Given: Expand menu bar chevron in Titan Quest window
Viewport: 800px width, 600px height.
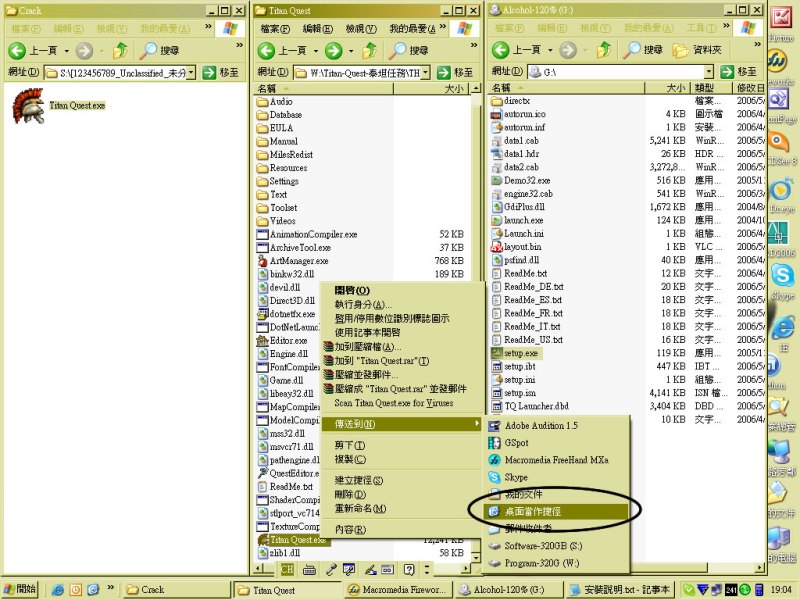Looking at the screenshot, I should [x=442, y=27].
